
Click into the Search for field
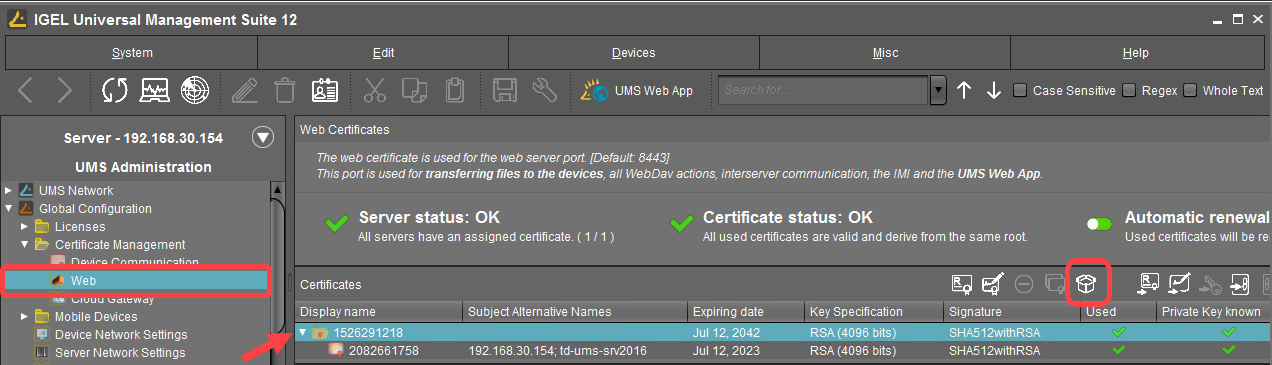(824, 90)
